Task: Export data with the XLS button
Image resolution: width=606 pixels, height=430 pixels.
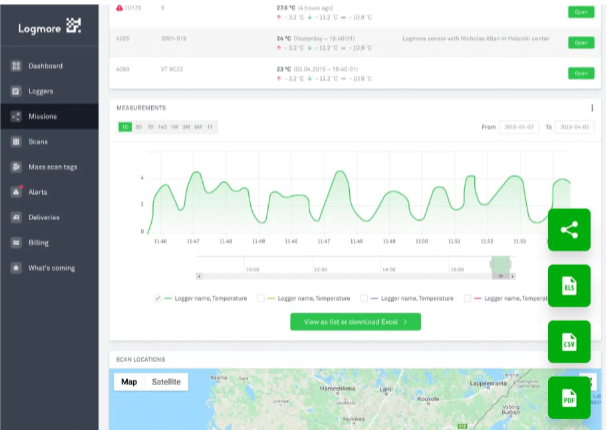Action: pyautogui.click(x=569, y=286)
